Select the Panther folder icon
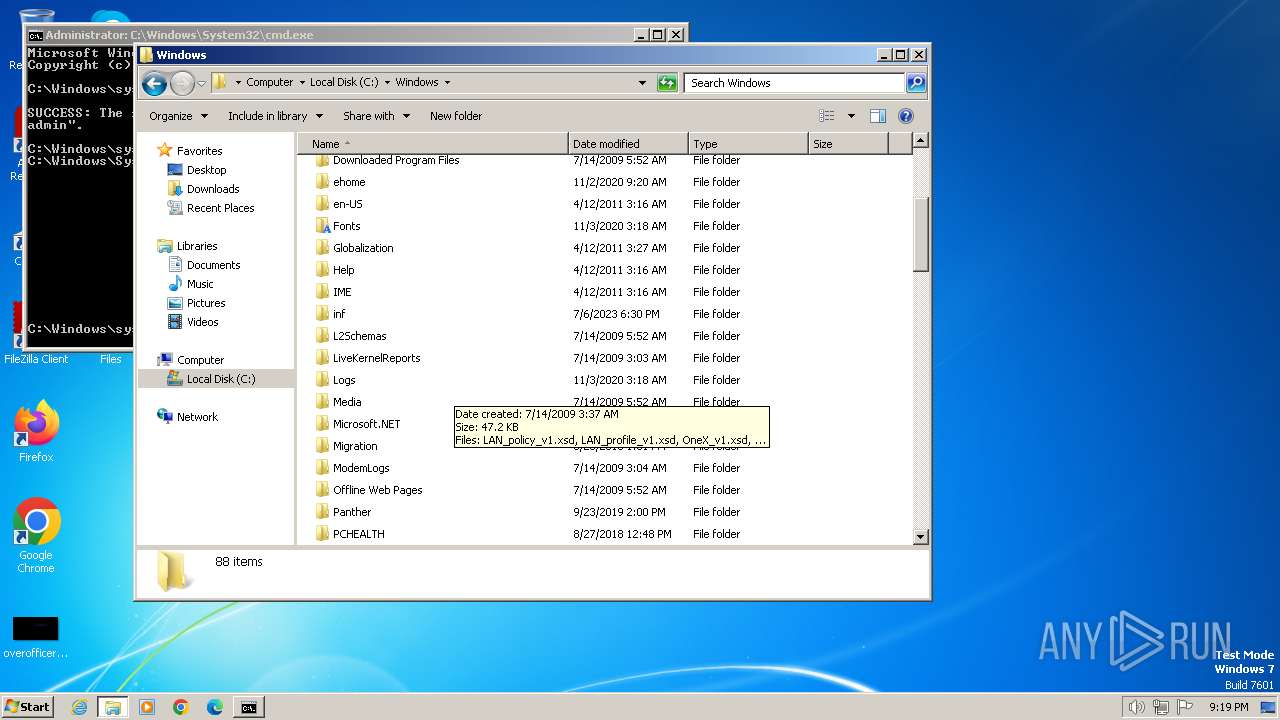This screenshot has width=1280, height=720. 322,512
